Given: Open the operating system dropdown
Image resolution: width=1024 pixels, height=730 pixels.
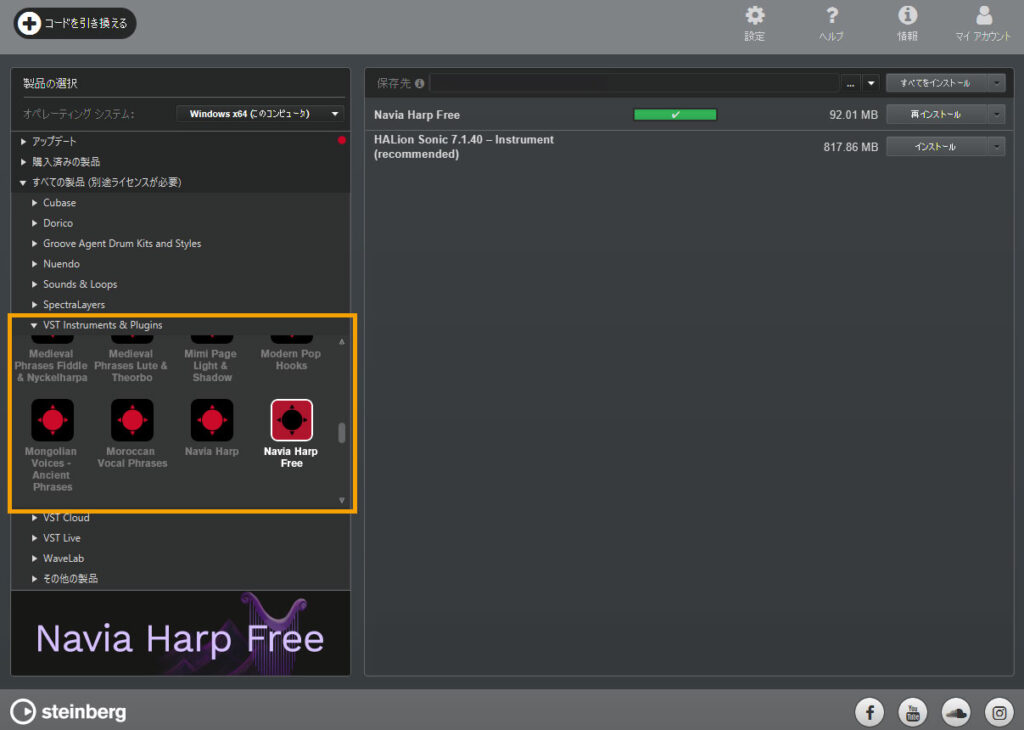Looking at the screenshot, I should [260, 114].
